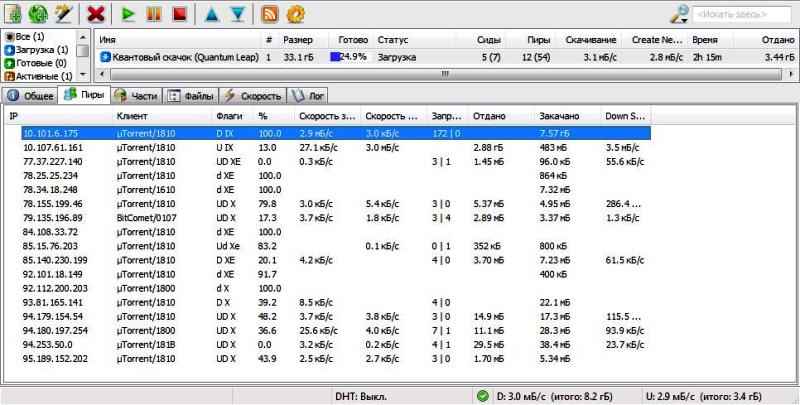This screenshot has height=405, width=800.
Task: Click torrent list scroll right arrow
Action: [x=791, y=74]
